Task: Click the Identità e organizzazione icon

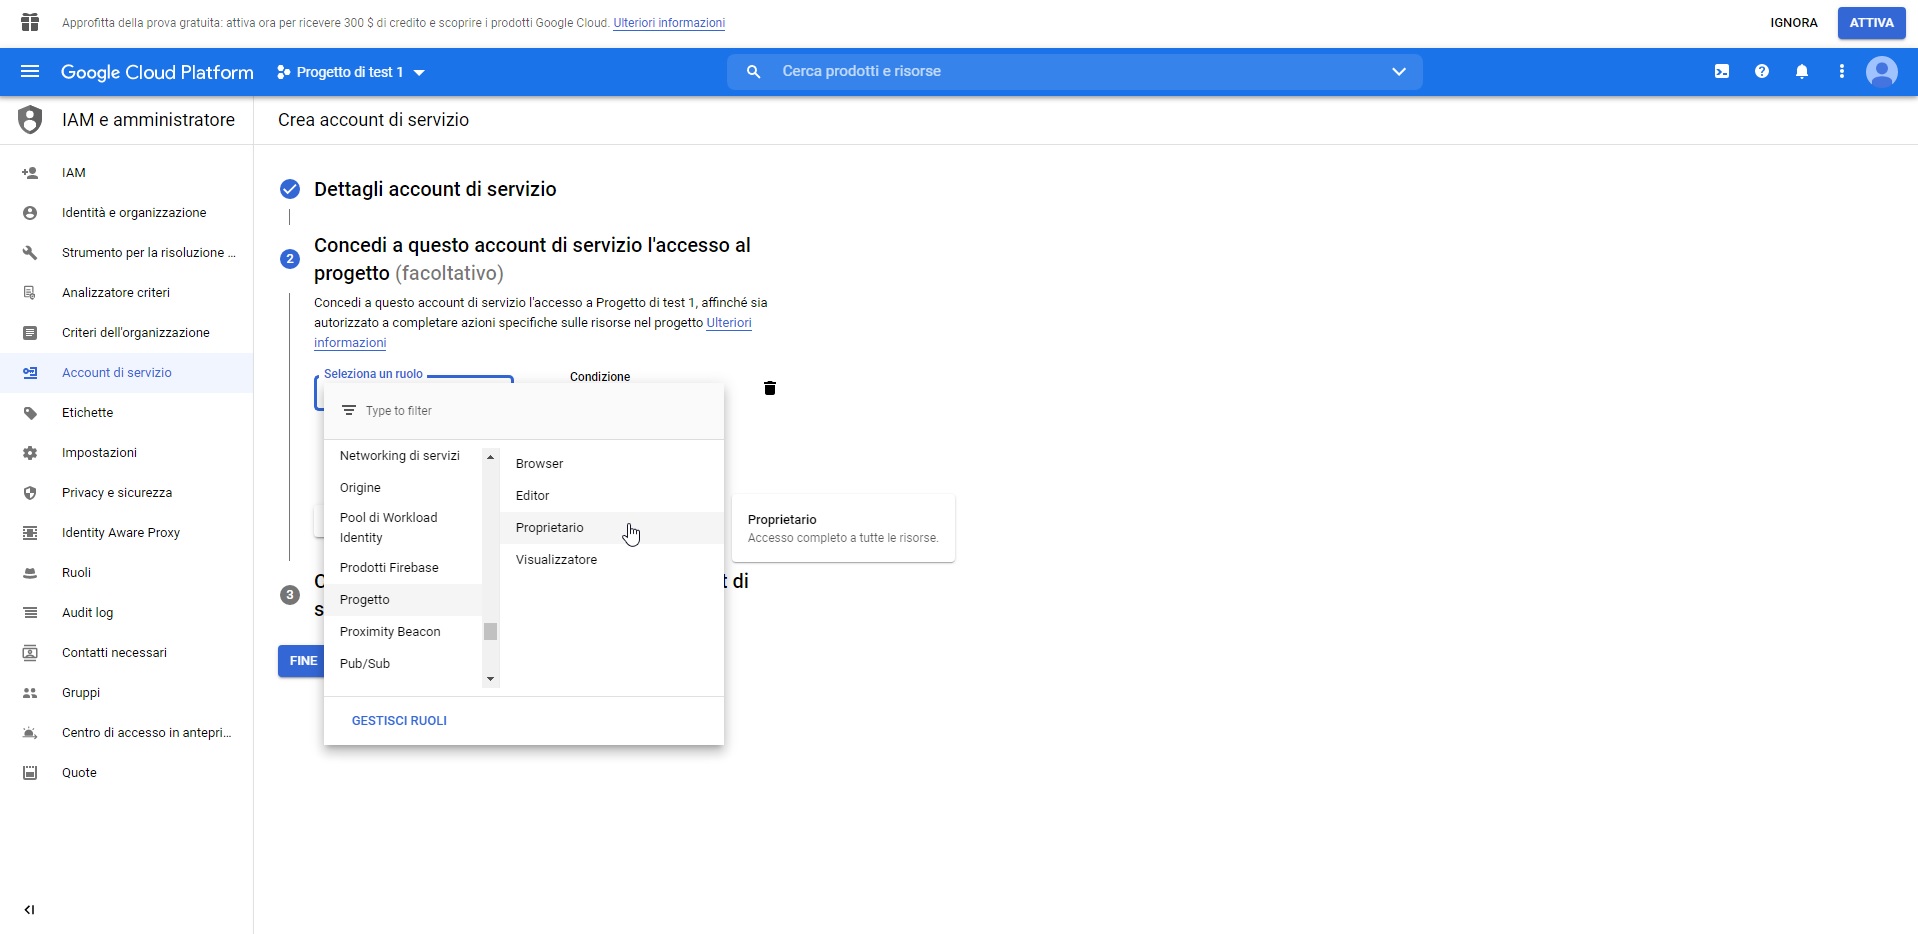Action: point(30,213)
